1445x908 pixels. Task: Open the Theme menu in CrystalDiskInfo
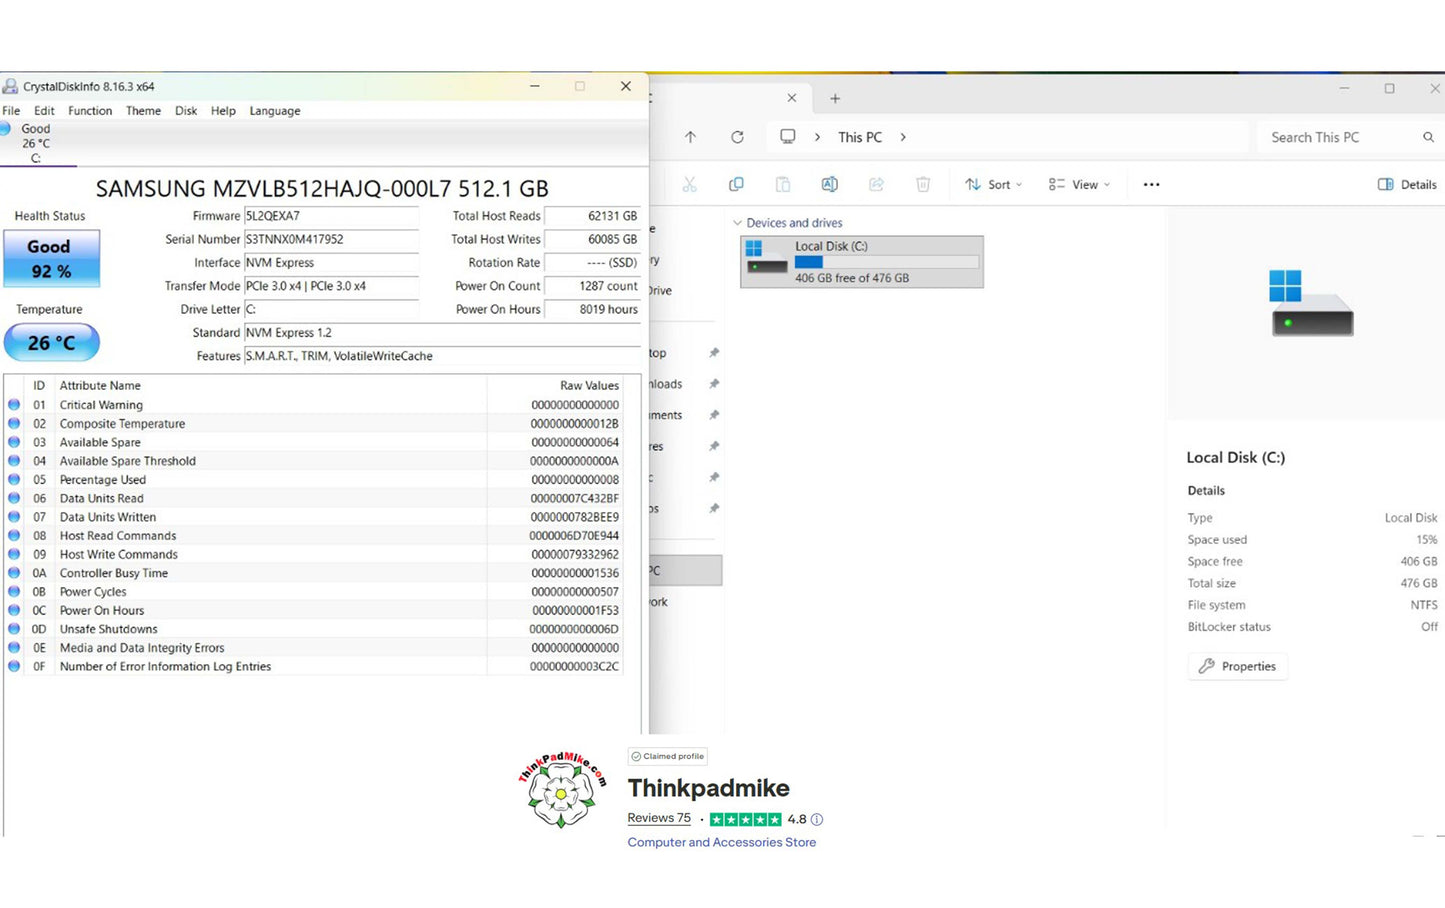[x=143, y=111]
